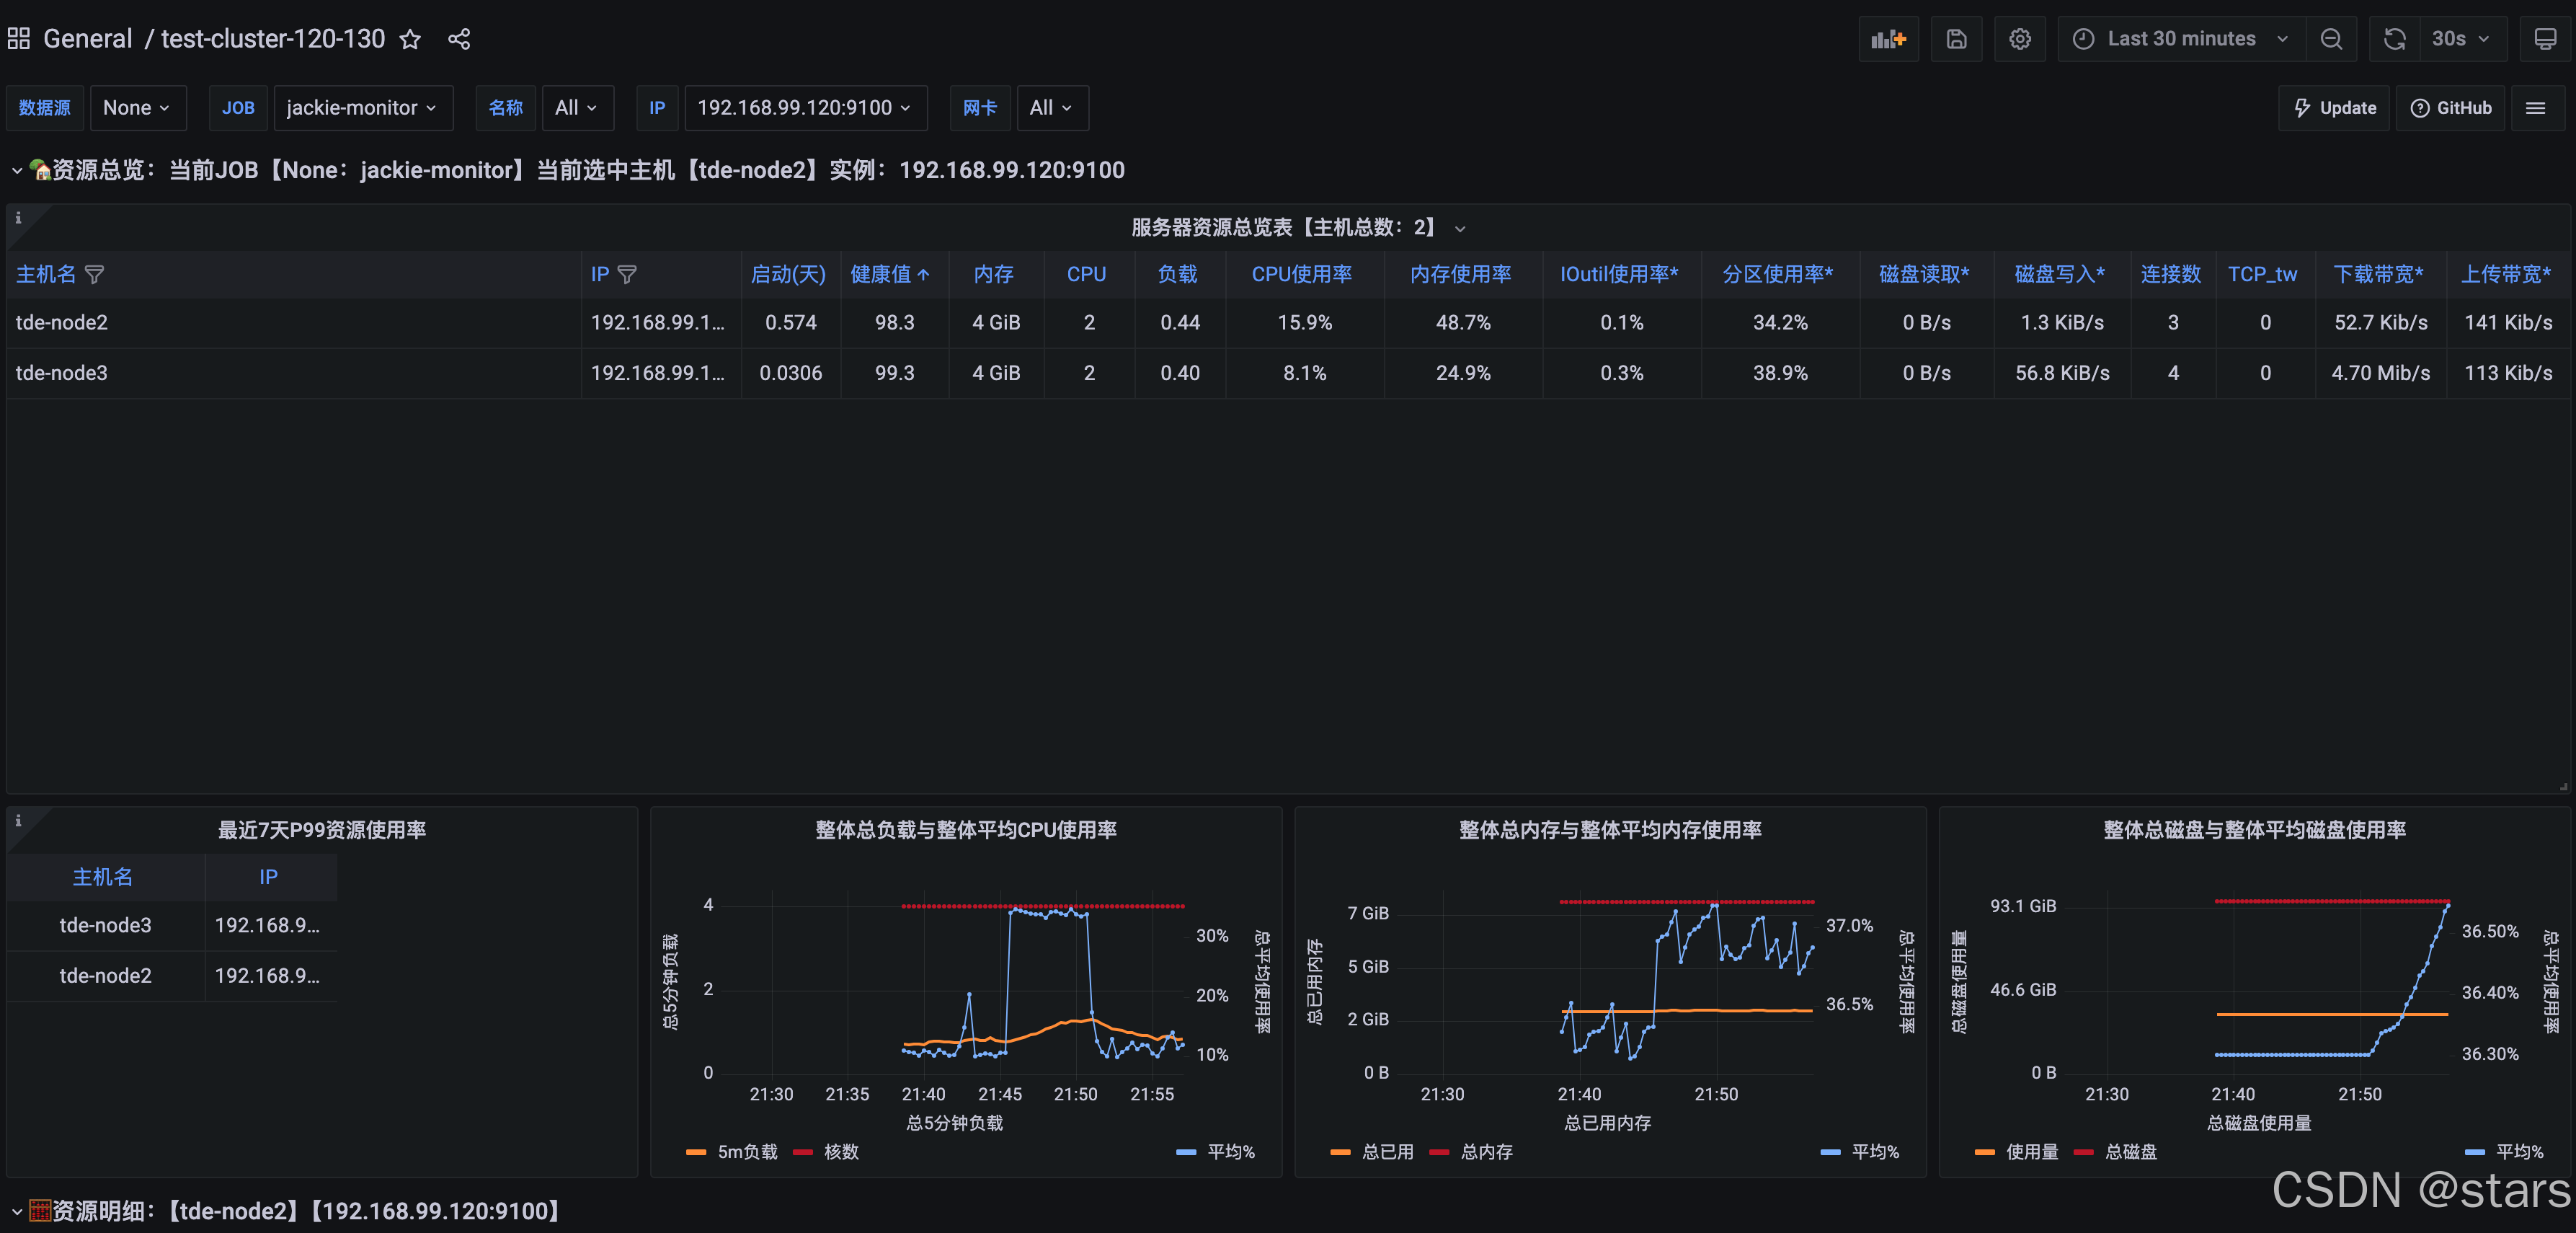This screenshot has height=1233, width=2576.
Task: Select tde-node2 in P99 table
Action: point(105,976)
